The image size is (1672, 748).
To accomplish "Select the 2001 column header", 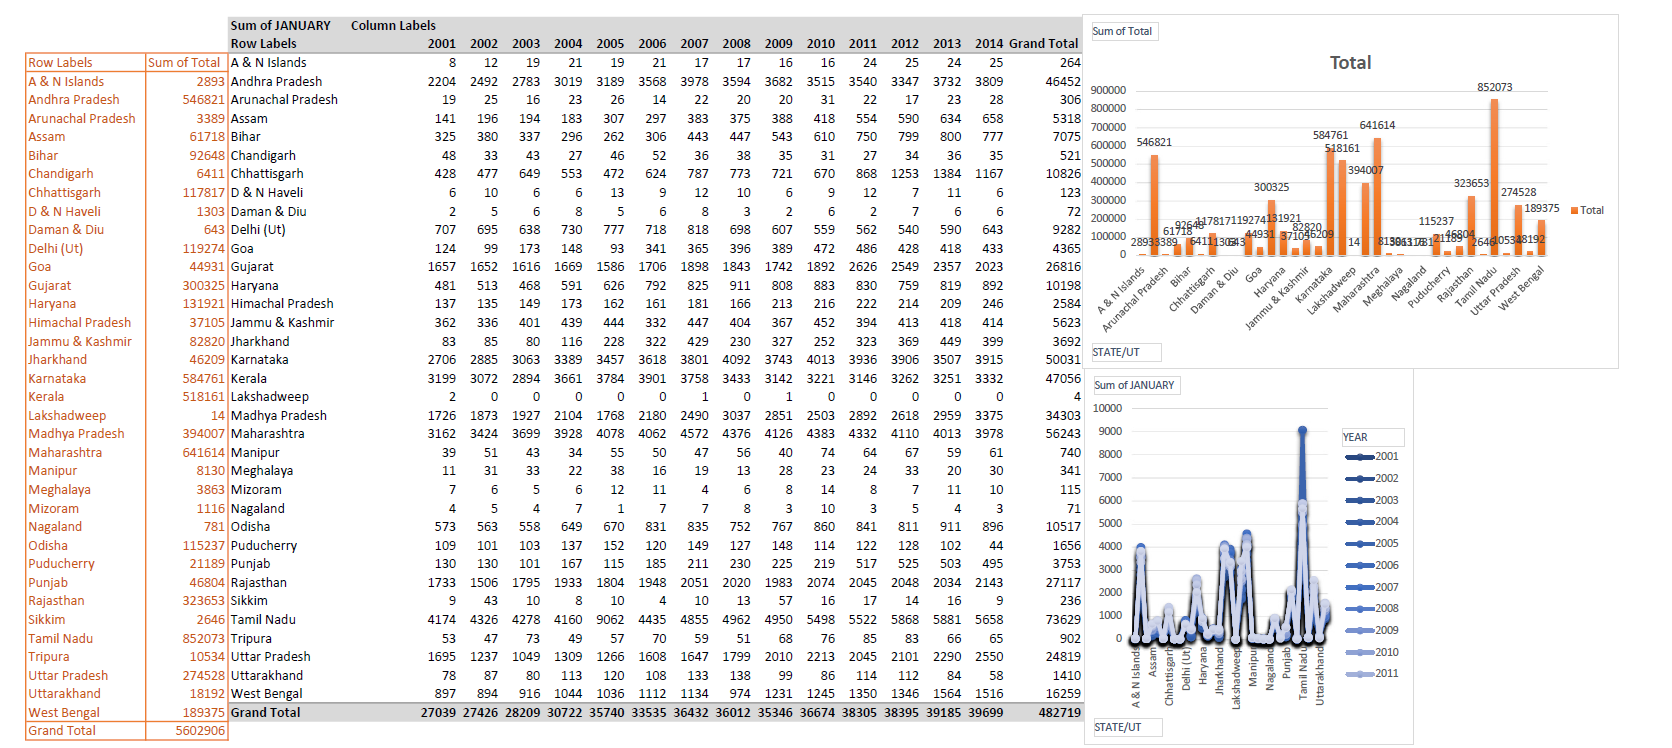I will (442, 43).
